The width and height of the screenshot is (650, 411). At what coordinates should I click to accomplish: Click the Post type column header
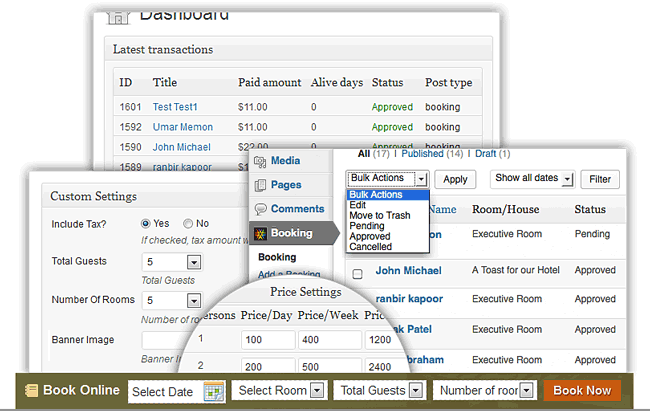click(449, 83)
